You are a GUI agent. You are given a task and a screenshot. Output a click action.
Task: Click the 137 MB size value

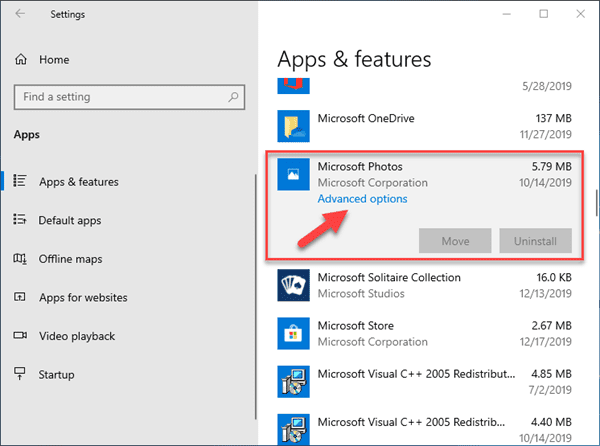click(x=553, y=119)
